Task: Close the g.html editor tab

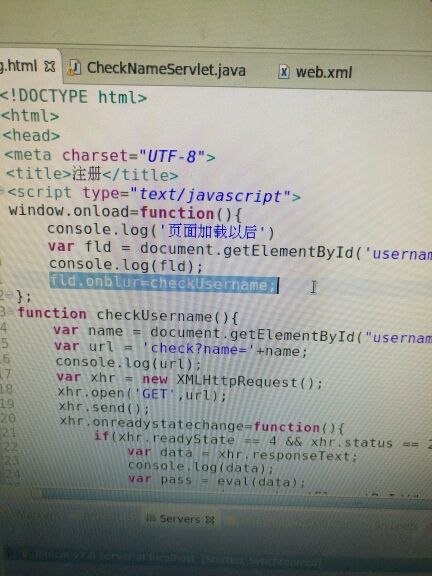Action: point(49,66)
